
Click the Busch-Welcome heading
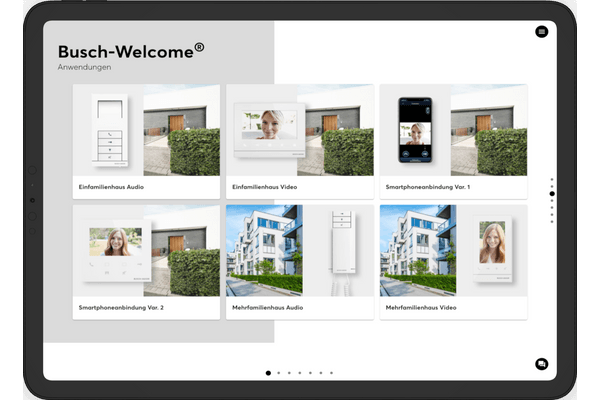coord(131,51)
